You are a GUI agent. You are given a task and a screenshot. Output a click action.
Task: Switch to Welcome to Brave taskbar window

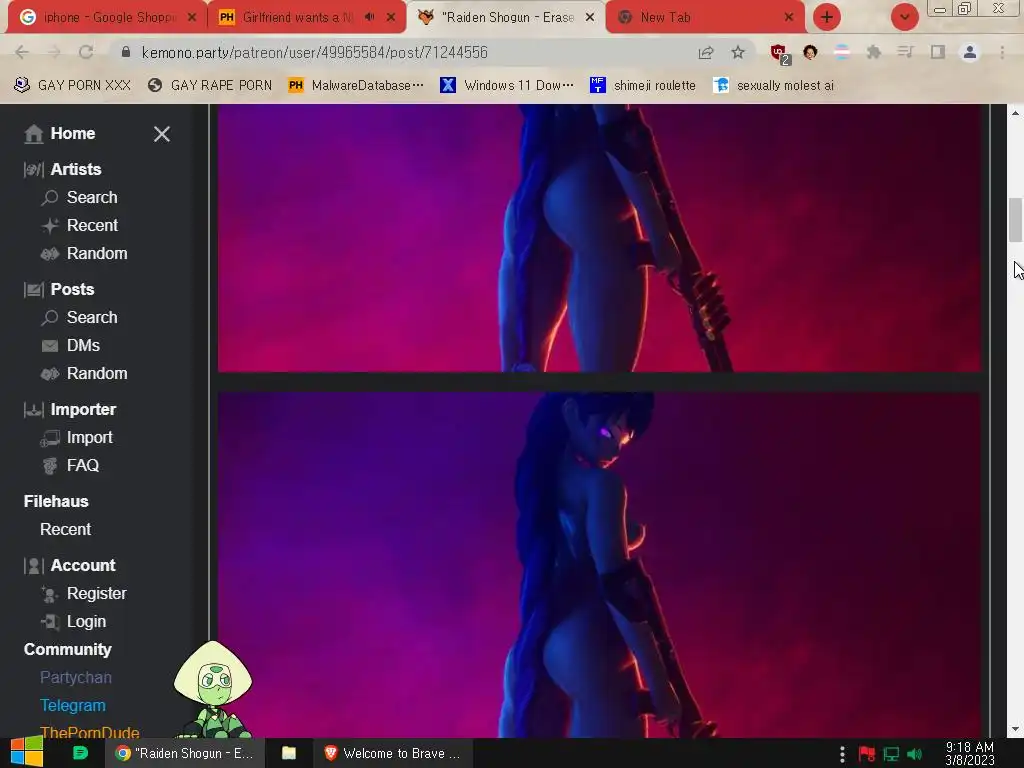pos(393,753)
